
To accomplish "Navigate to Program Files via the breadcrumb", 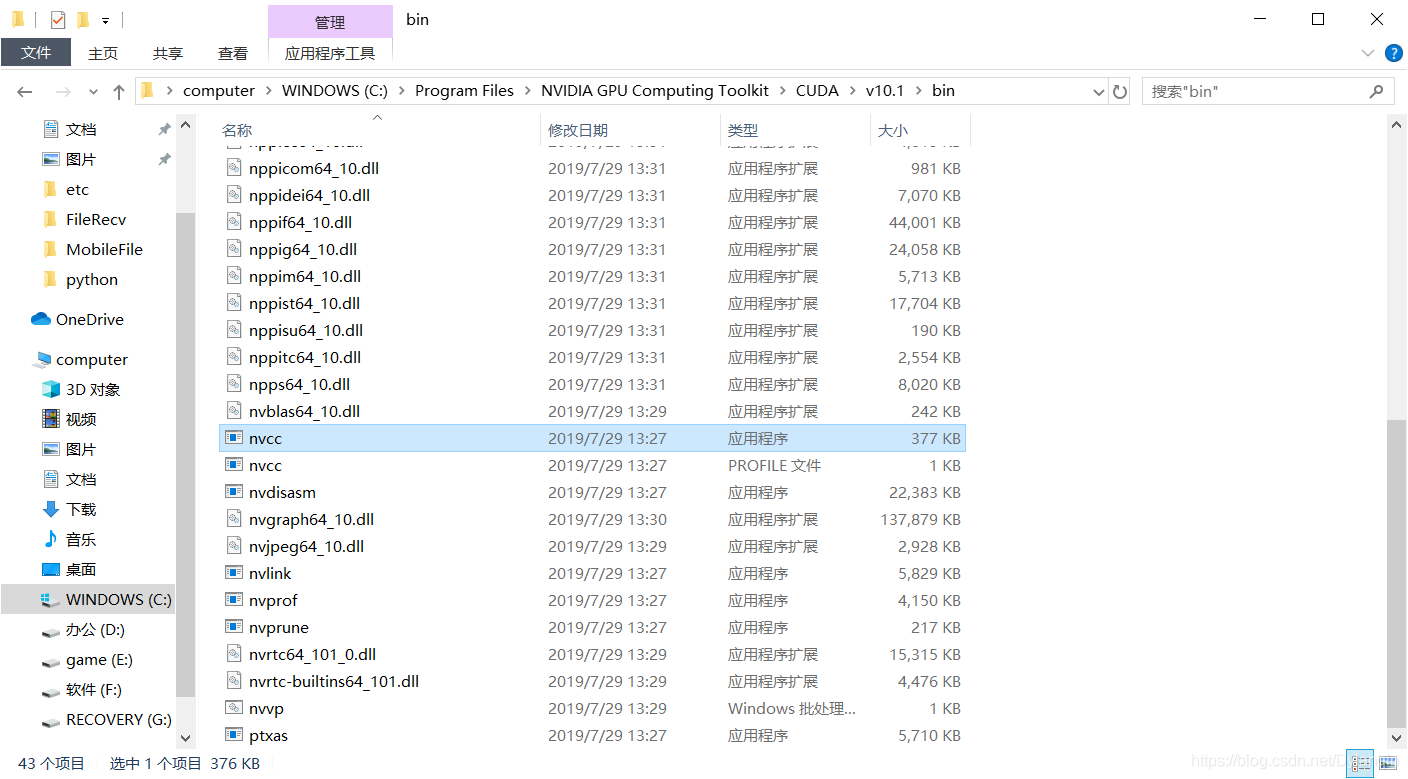I will tap(464, 91).
